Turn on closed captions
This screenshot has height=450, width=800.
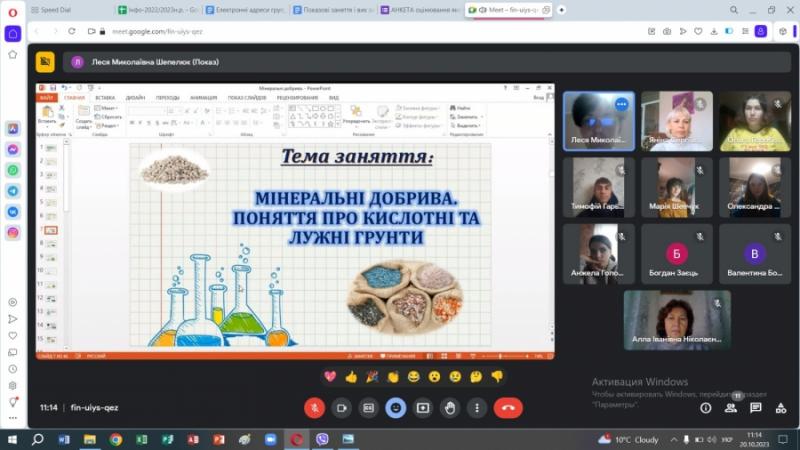pos(368,408)
